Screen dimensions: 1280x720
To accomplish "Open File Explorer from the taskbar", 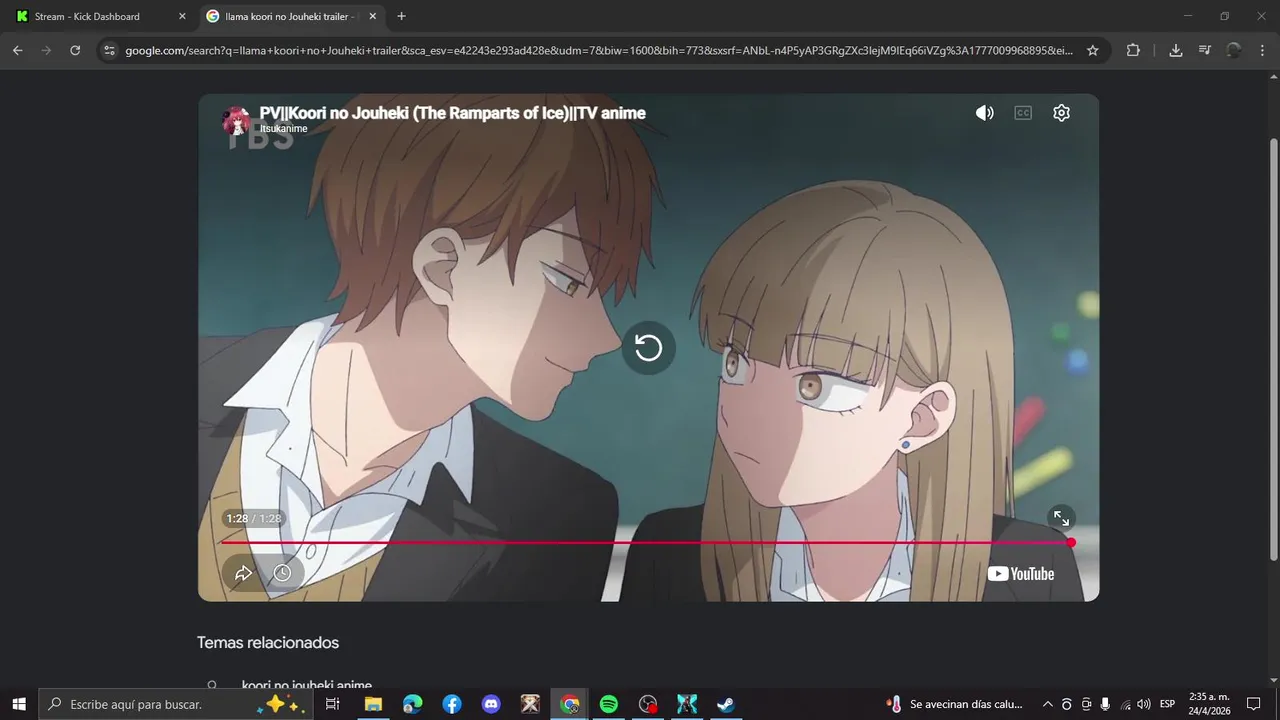I will click(x=373, y=704).
